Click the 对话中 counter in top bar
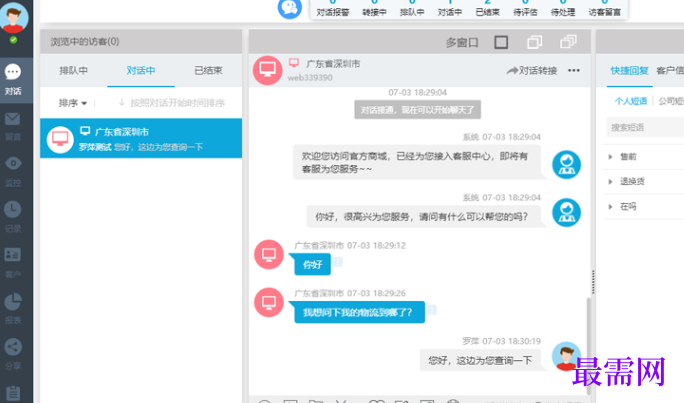The image size is (684, 403). [450, 9]
